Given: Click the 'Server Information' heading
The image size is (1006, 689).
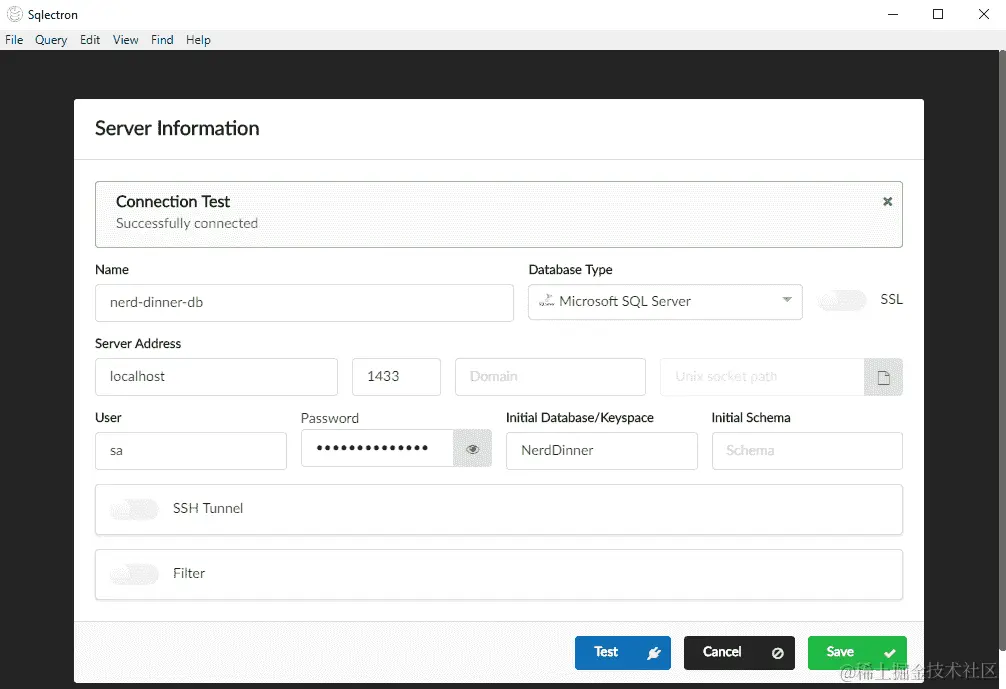Looking at the screenshot, I should tap(177, 128).
